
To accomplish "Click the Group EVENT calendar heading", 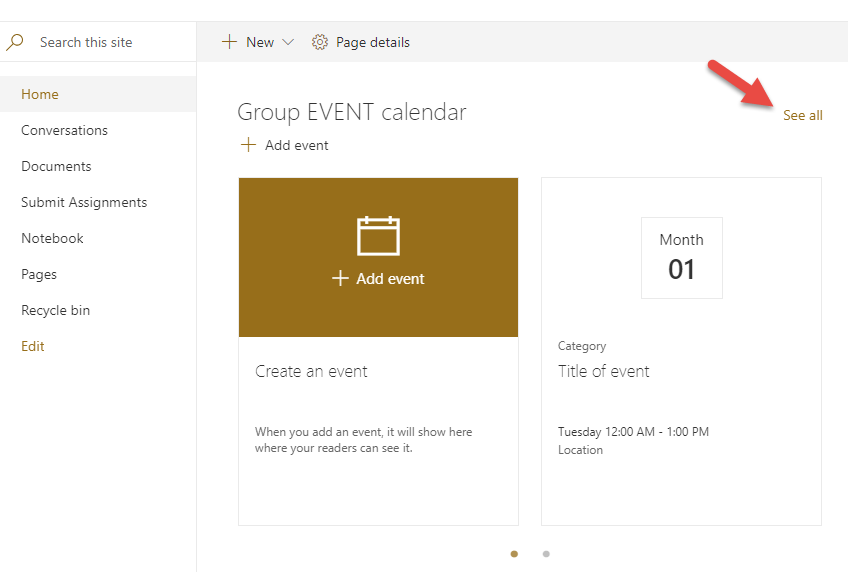I will [352, 112].
